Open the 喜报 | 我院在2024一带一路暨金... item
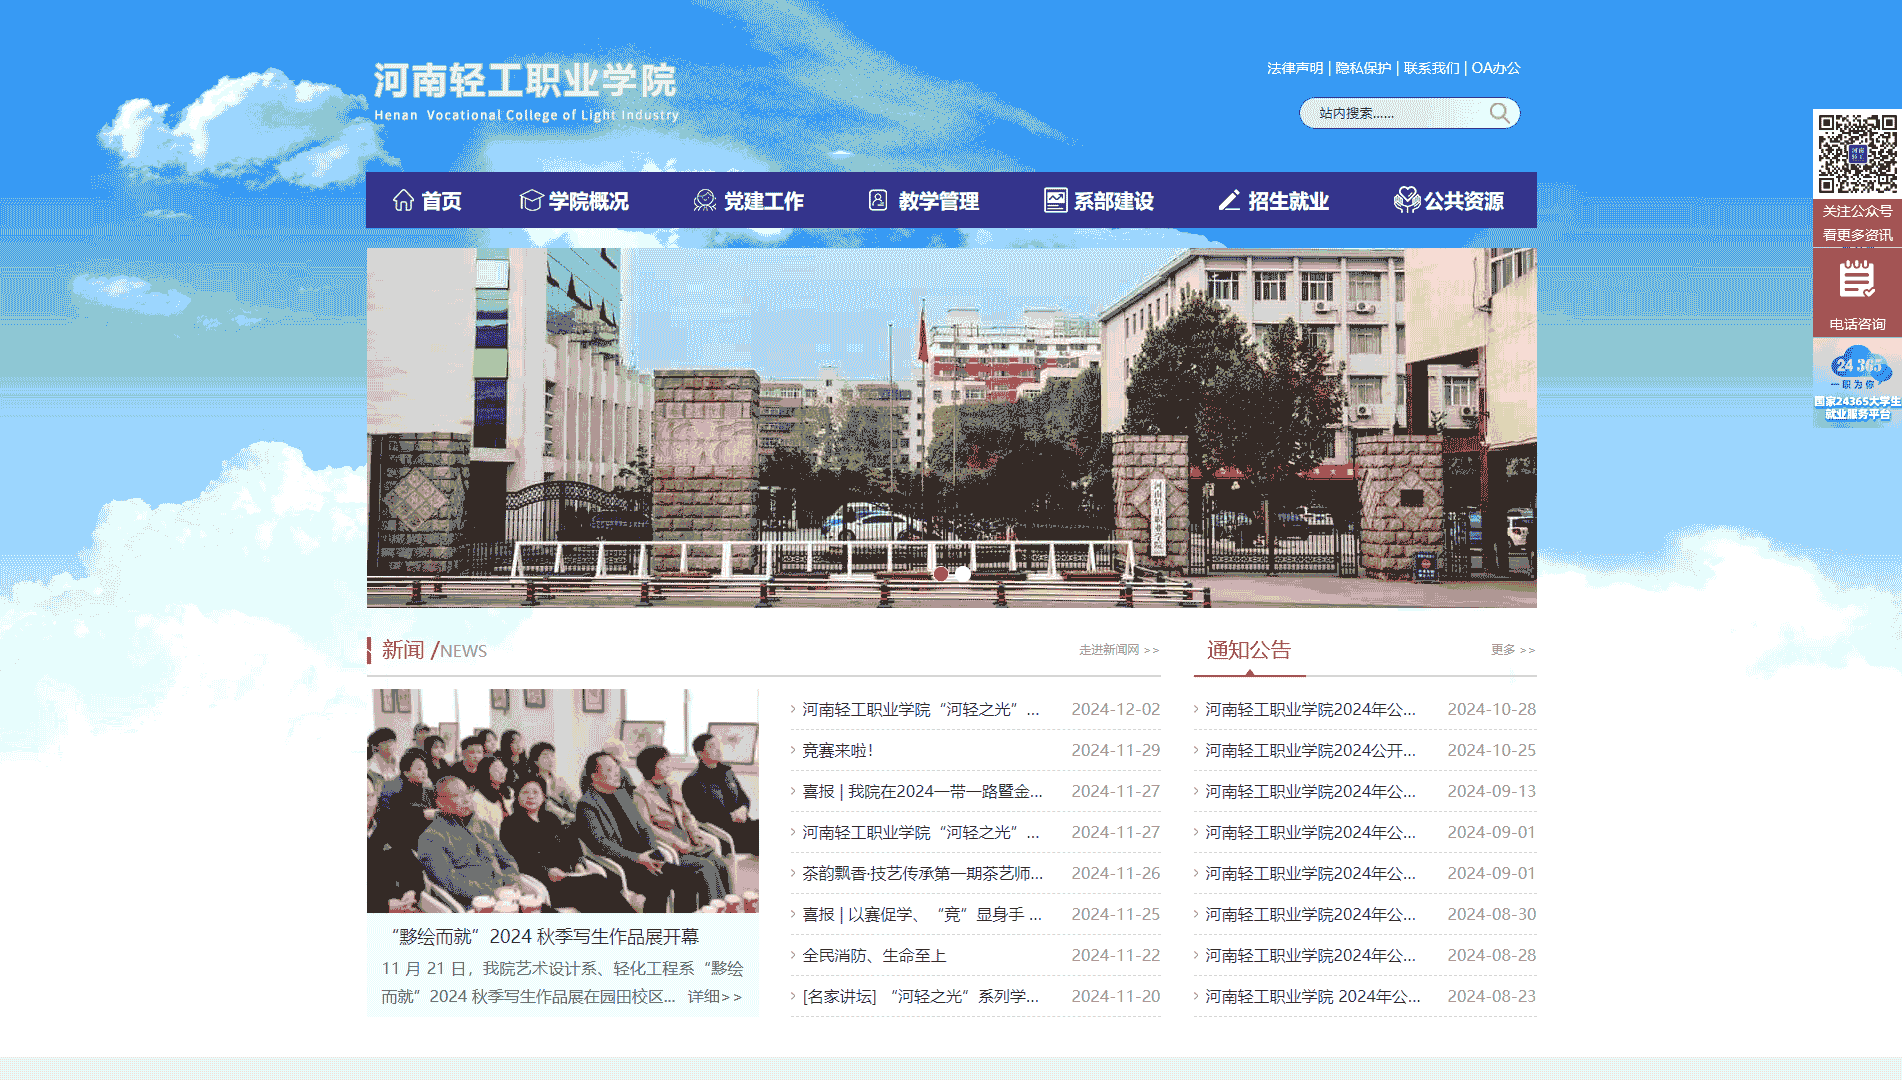1902x1080 pixels. click(x=922, y=791)
